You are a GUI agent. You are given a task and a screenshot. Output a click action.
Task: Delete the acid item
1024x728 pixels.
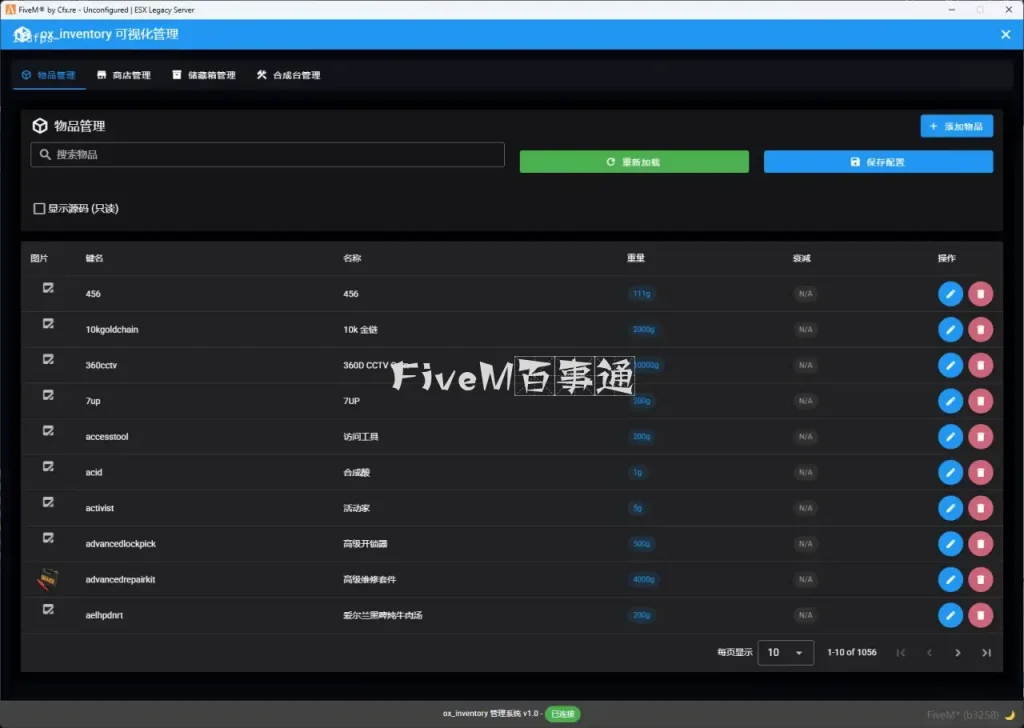click(x=981, y=472)
